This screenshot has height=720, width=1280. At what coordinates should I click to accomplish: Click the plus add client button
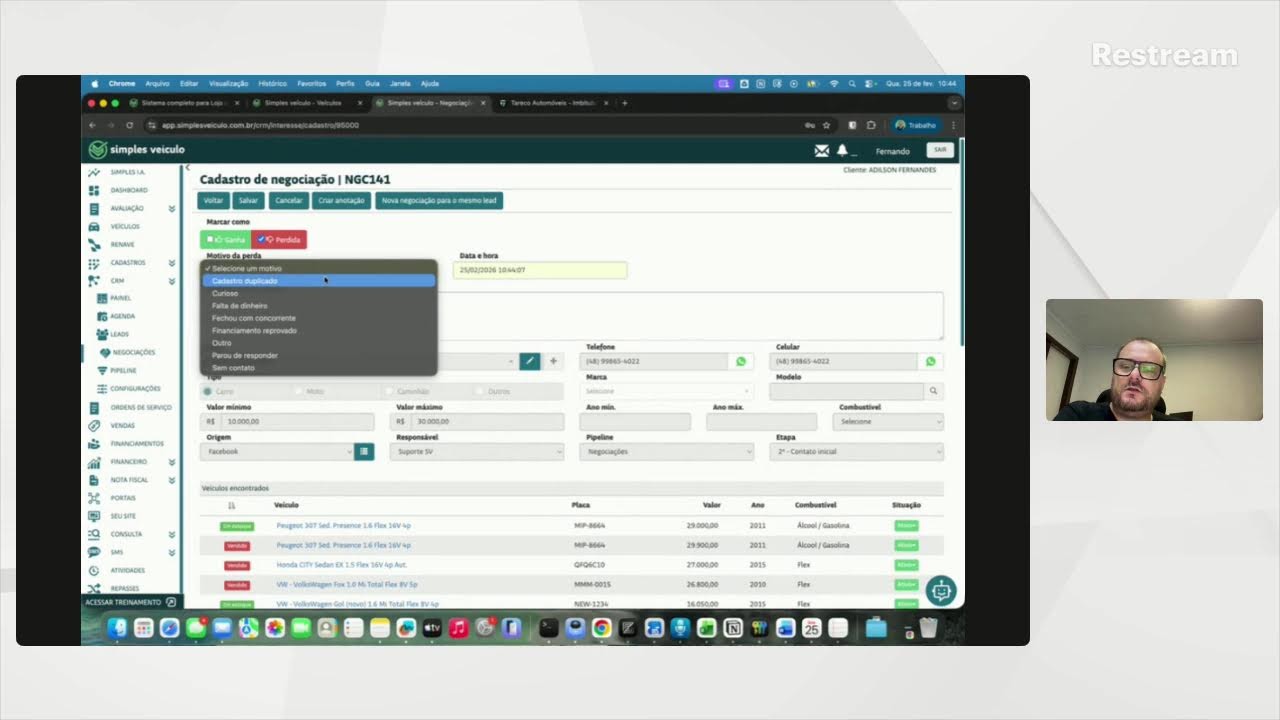pos(553,361)
